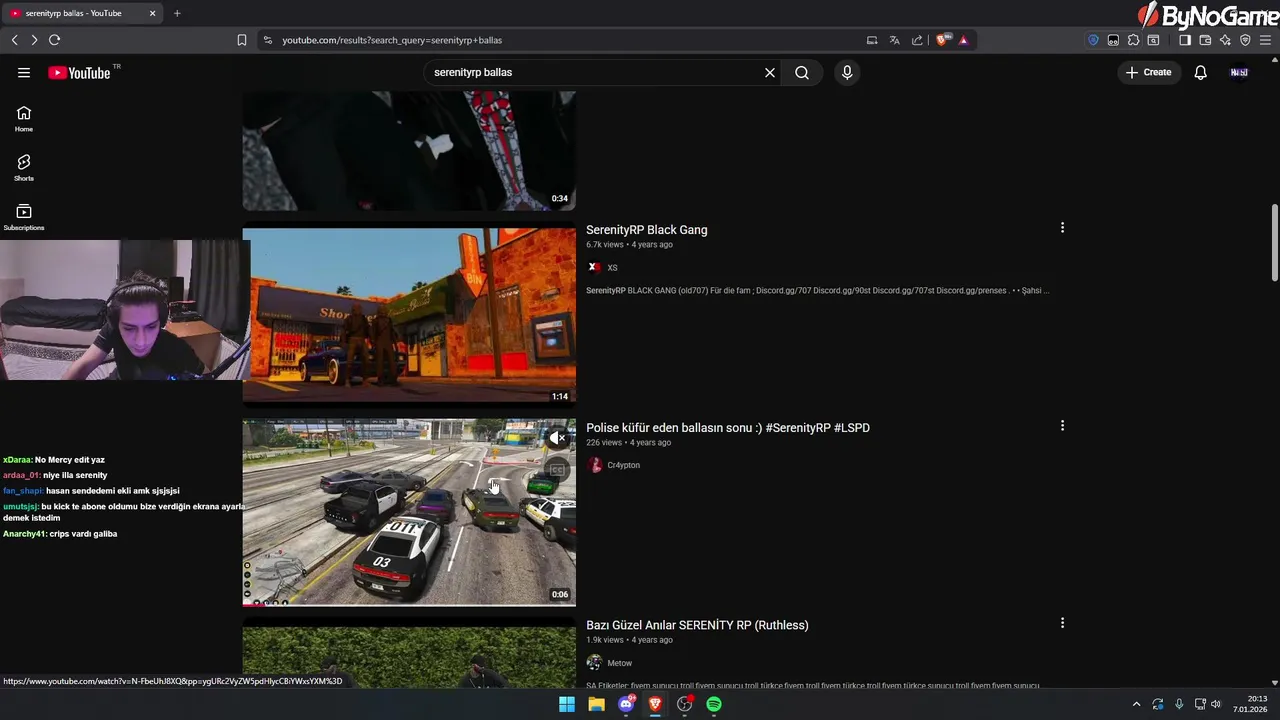Open more options for Bazı Güzel Anılar video
Image resolution: width=1280 pixels, height=720 pixels.
point(1062,623)
